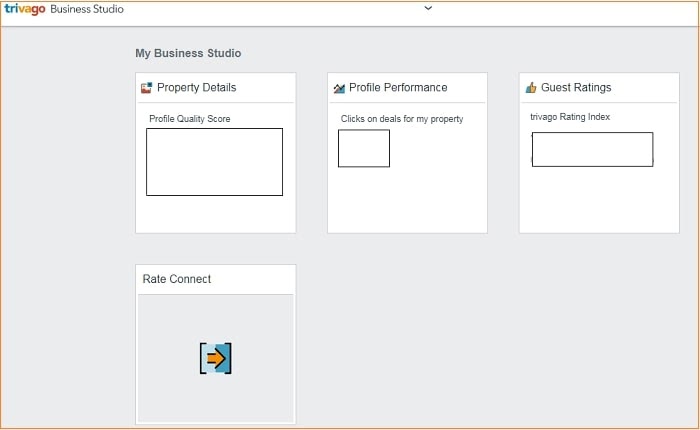
Task: Click the Profile Quality Score label
Action: [190, 119]
